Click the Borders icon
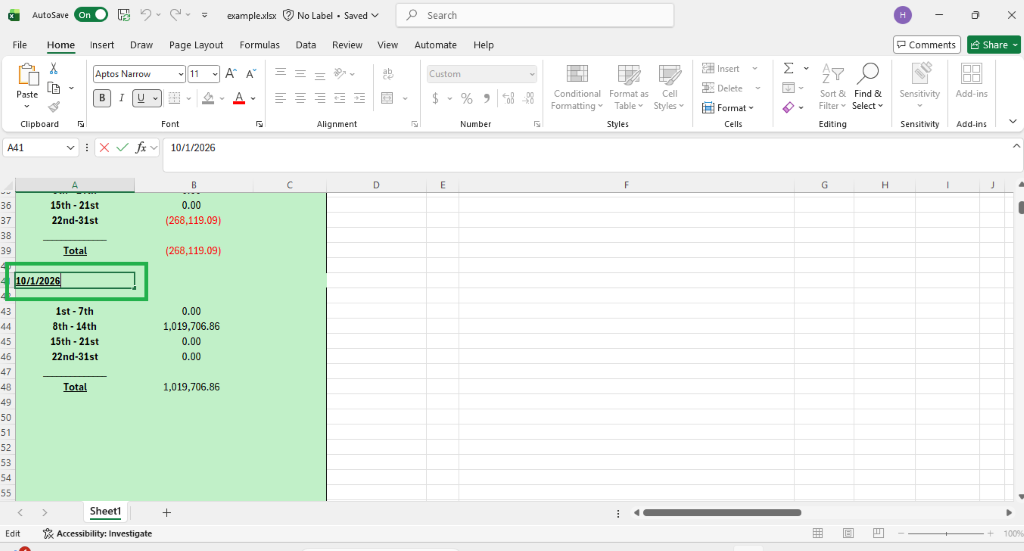This screenshot has width=1024, height=551. pyautogui.click(x=174, y=99)
